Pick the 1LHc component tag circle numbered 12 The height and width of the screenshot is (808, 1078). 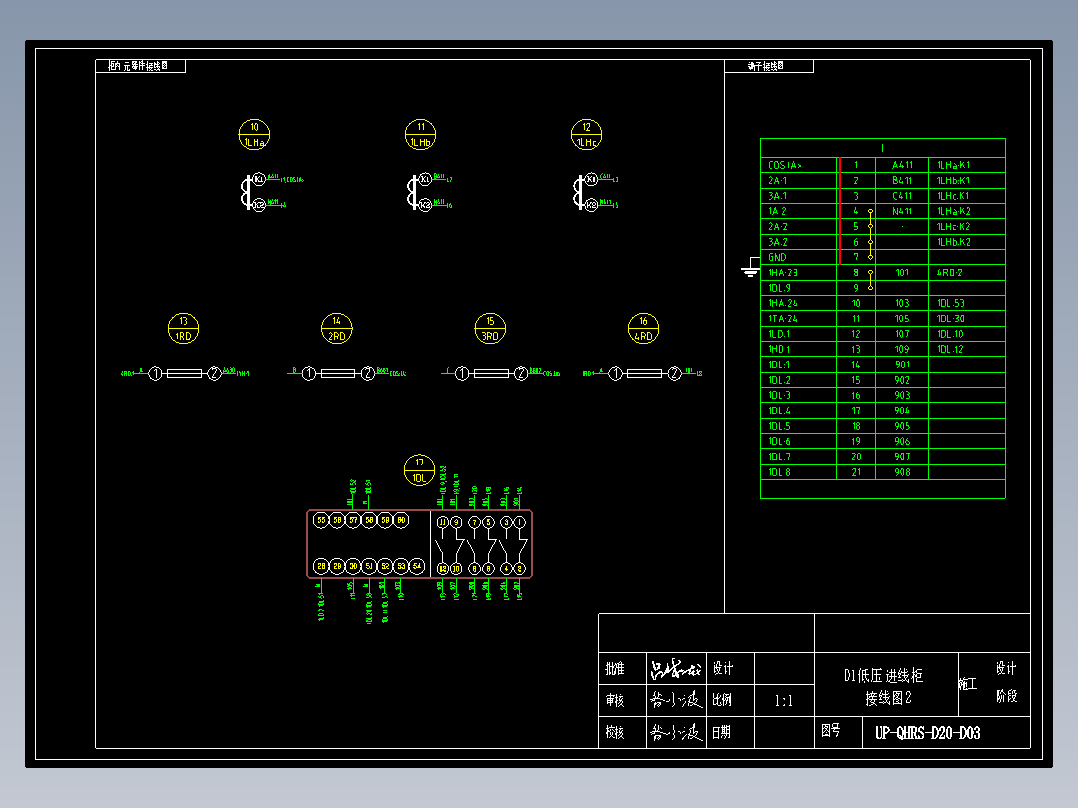coord(586,134)
